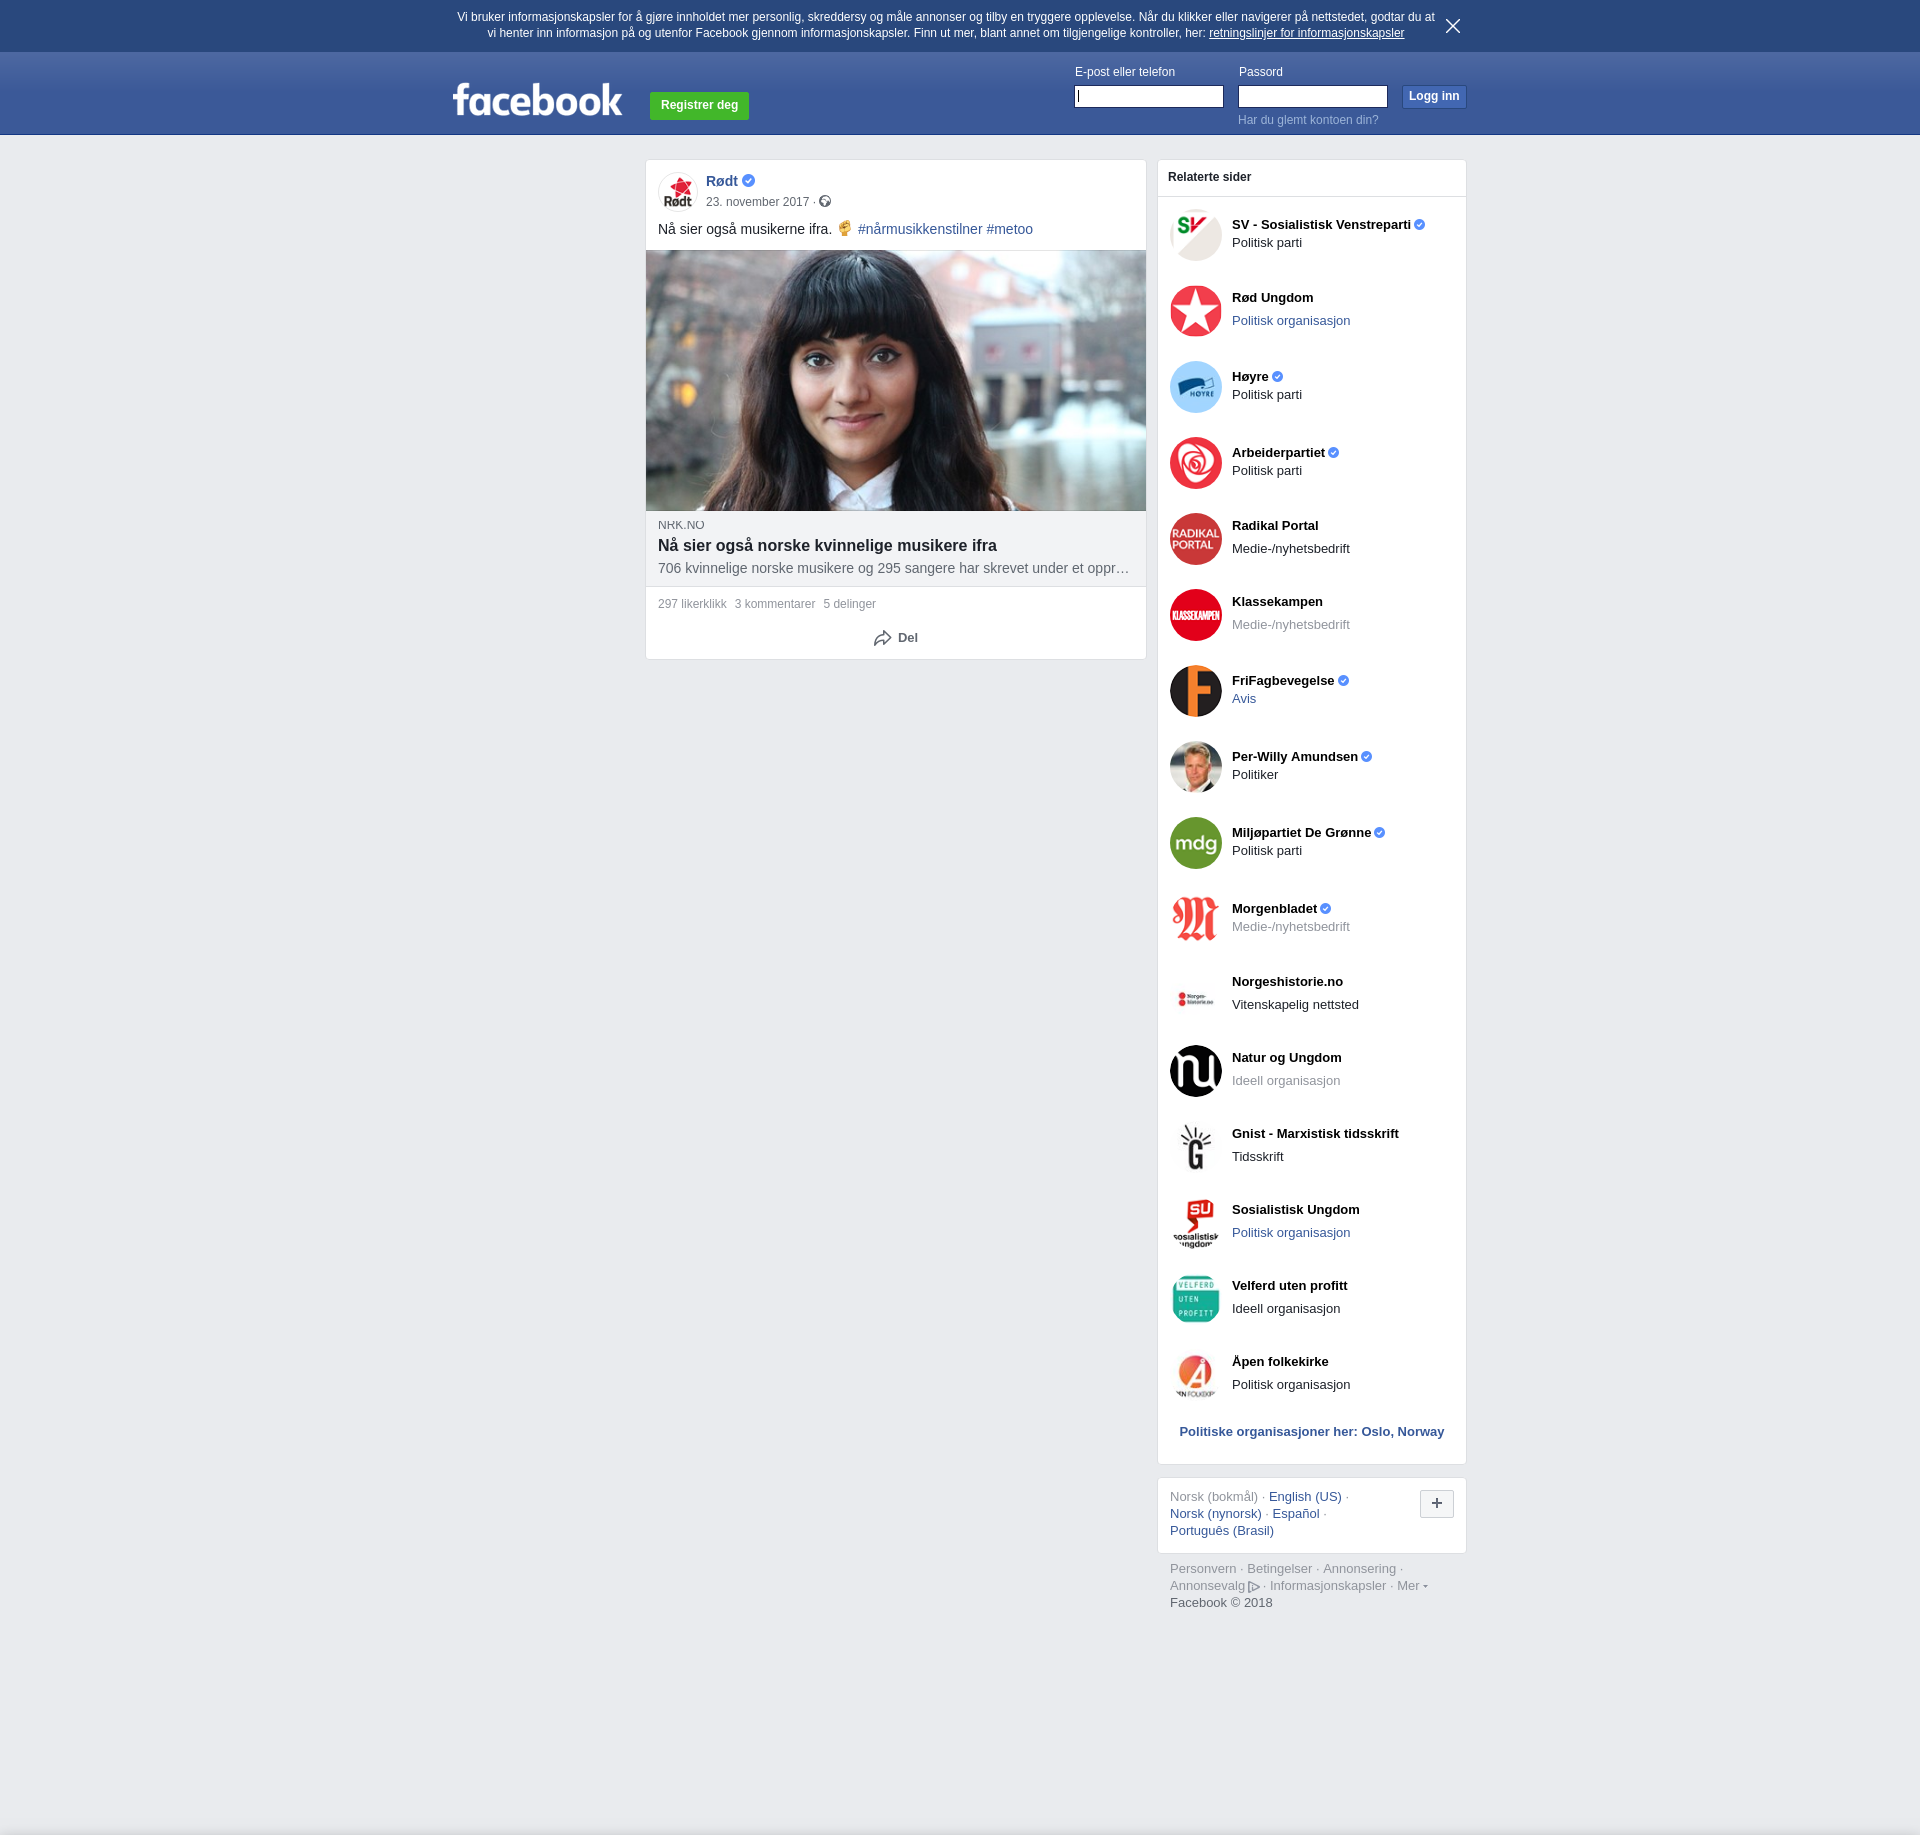1920x1835 pixels.
Task: Click the Rød Ungdom star logo
Action: click(1195, 311)
